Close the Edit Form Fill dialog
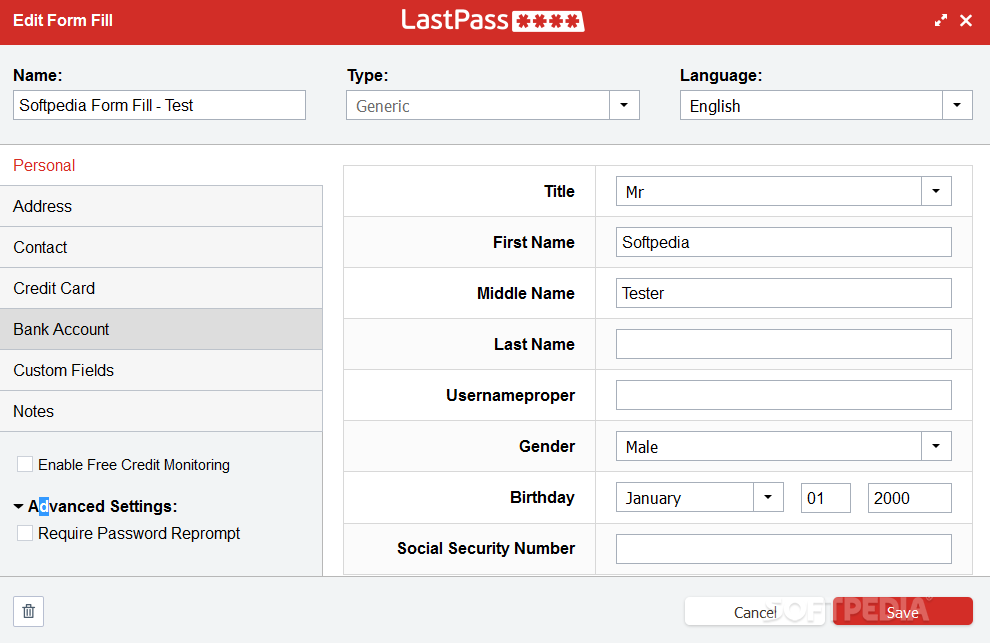The height and width of the screenshot is (643, 990). [x=966, y=20]
